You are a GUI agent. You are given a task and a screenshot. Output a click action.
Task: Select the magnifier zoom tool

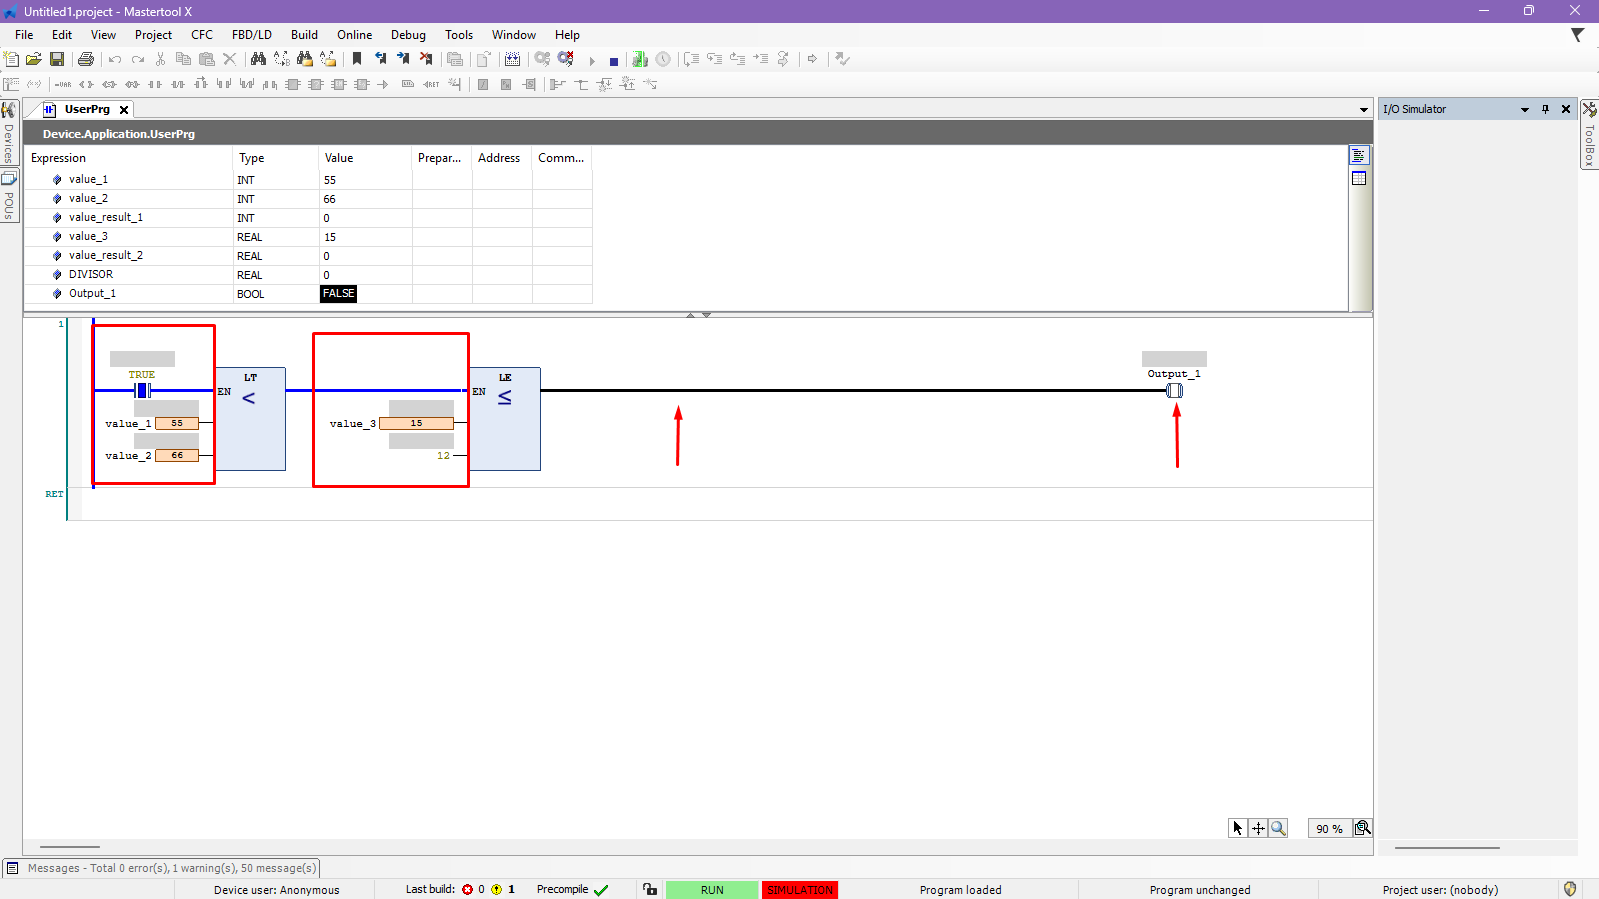(1278, 828)
